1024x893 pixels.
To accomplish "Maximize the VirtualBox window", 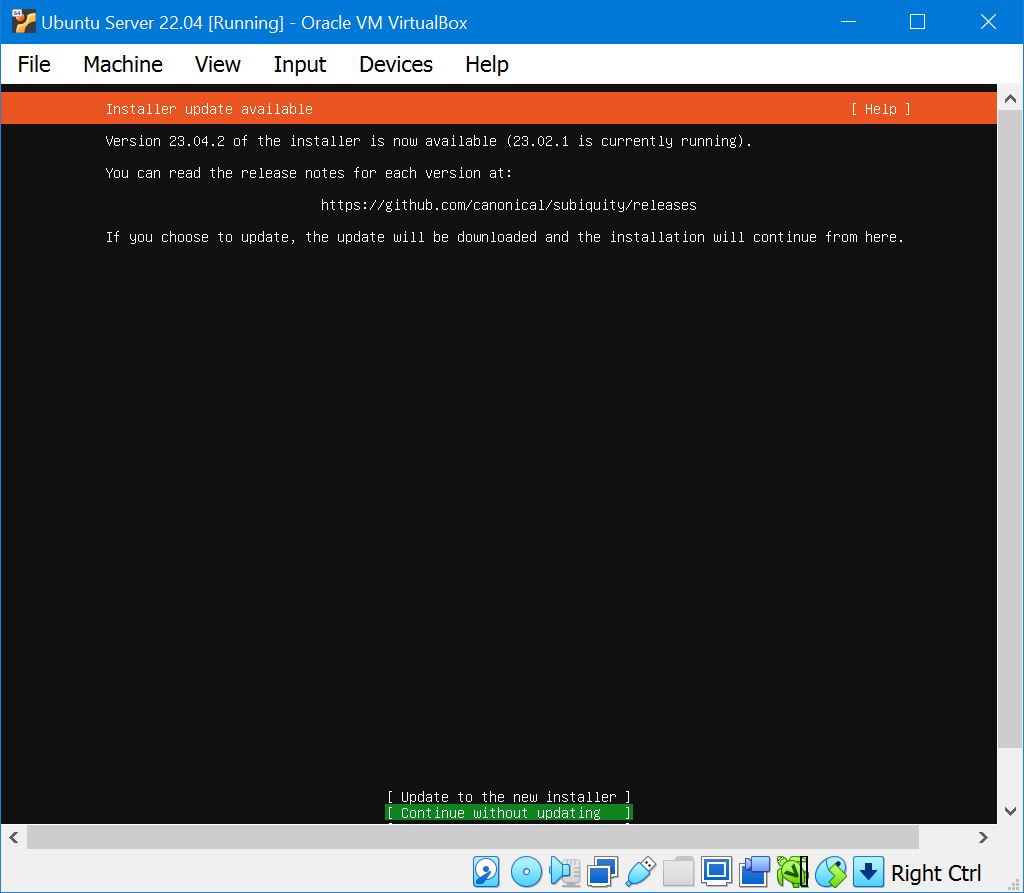I will pyautogui.click(x=918, y=22).
